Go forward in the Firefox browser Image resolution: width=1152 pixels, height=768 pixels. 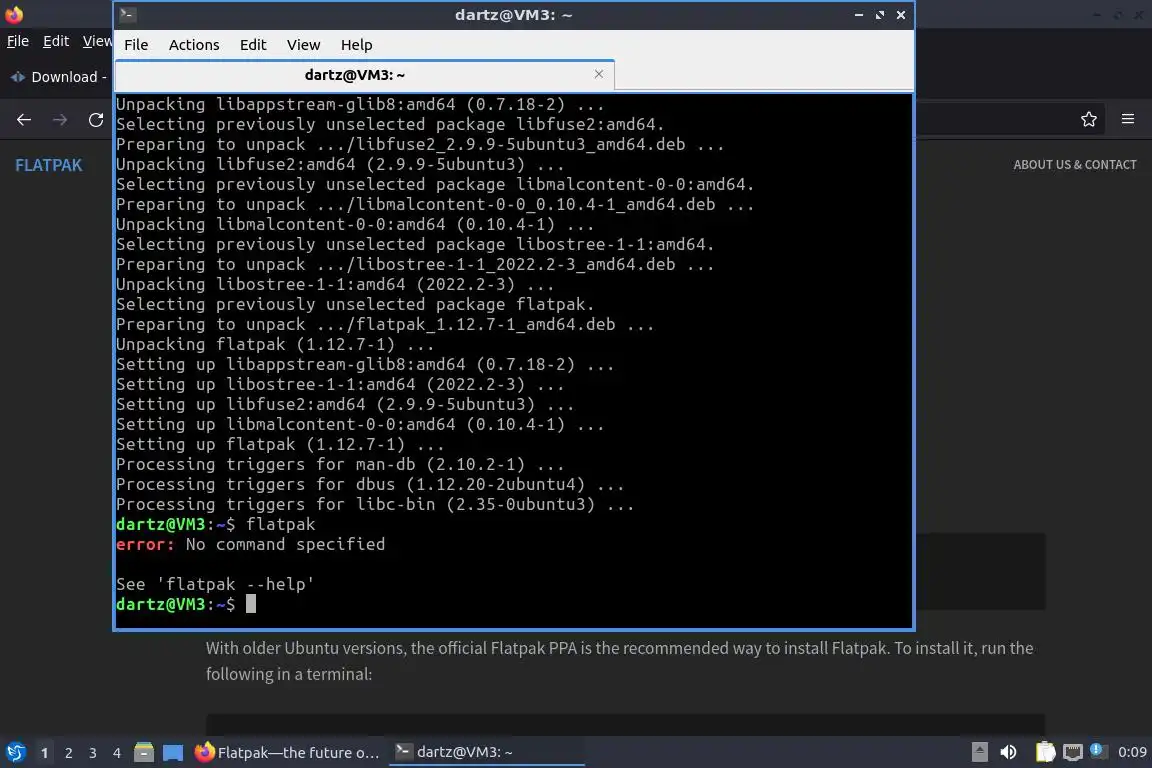[60, 120]
